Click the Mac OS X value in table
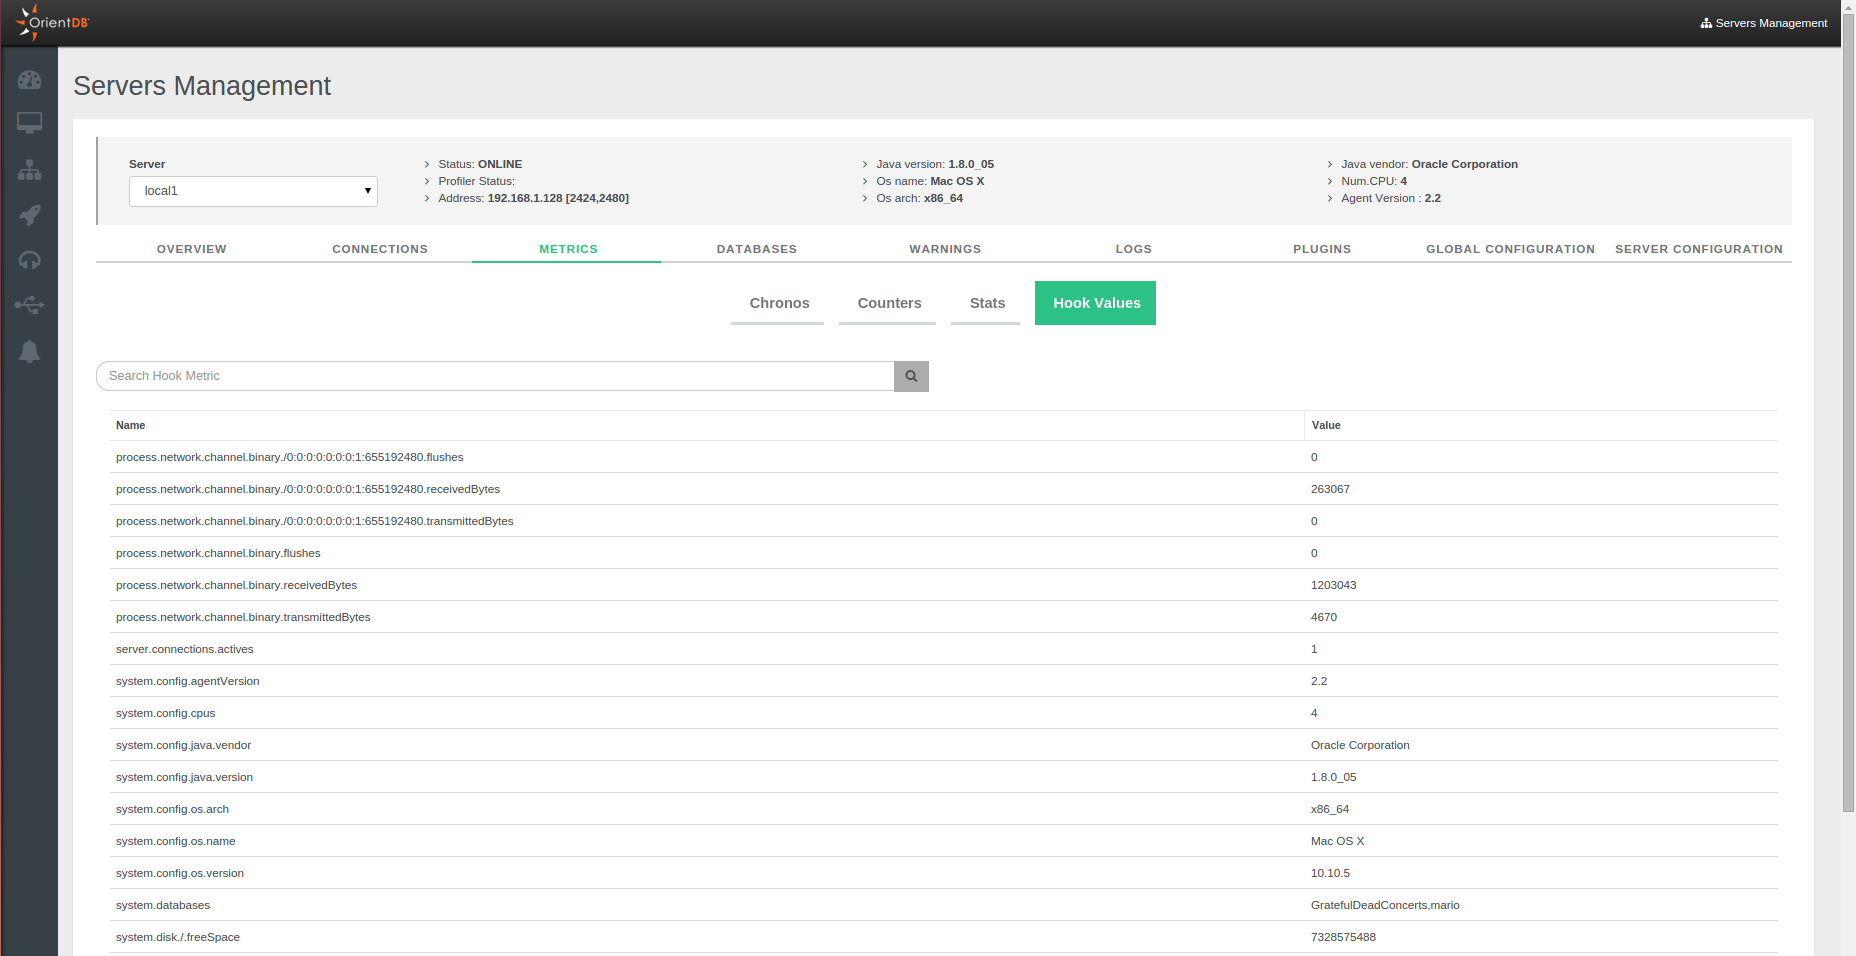Viewport: 1856px width, 956px height. [1337, 841]
